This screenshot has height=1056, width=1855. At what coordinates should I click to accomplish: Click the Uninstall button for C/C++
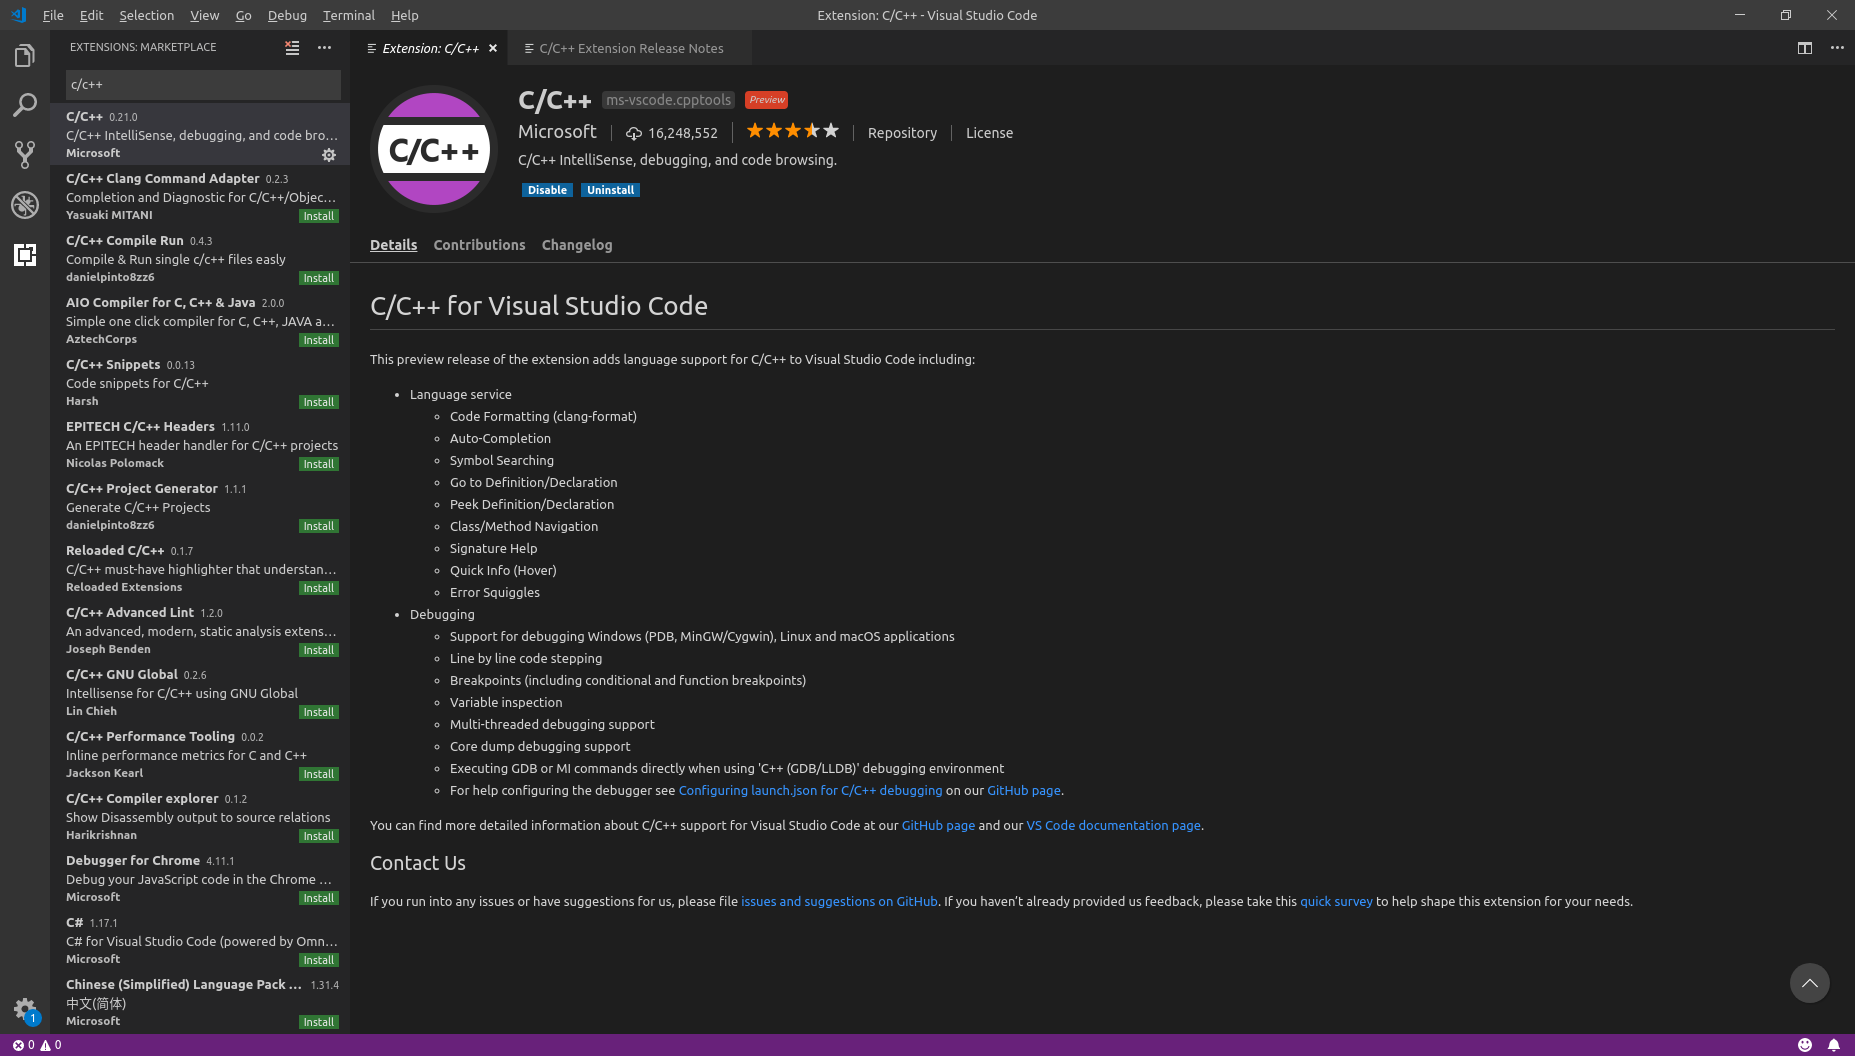click(610, 189)
